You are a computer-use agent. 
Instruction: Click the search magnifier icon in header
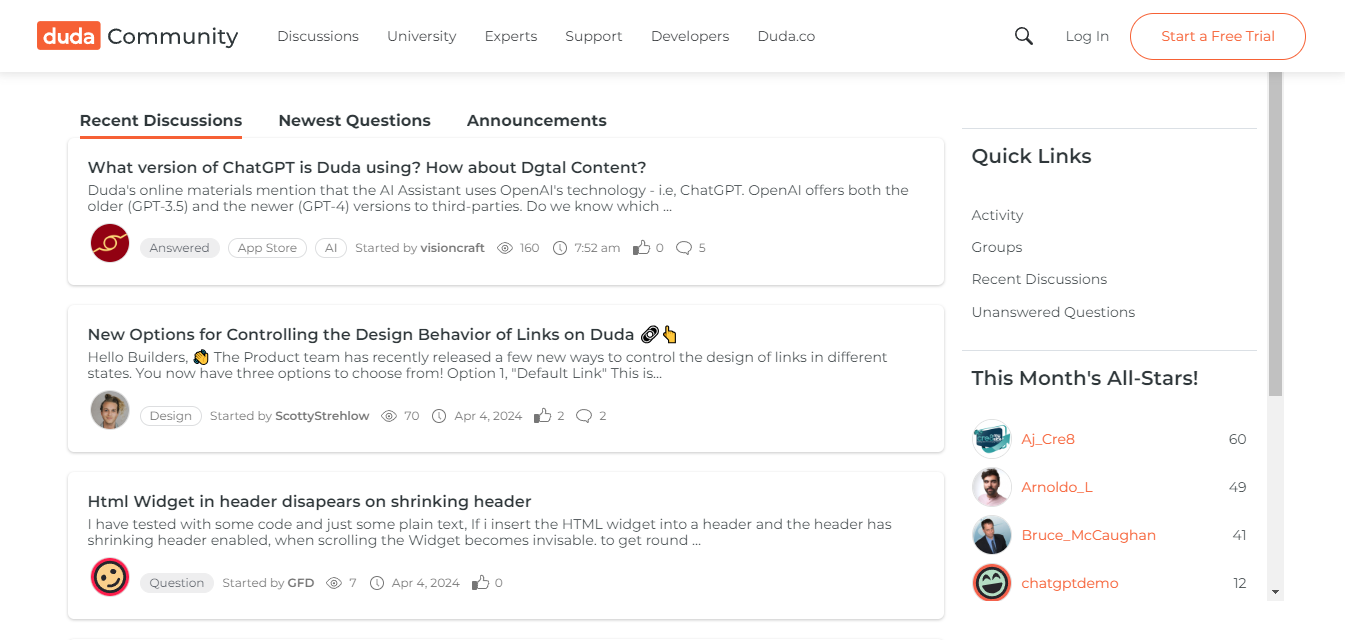(1023, 36)
